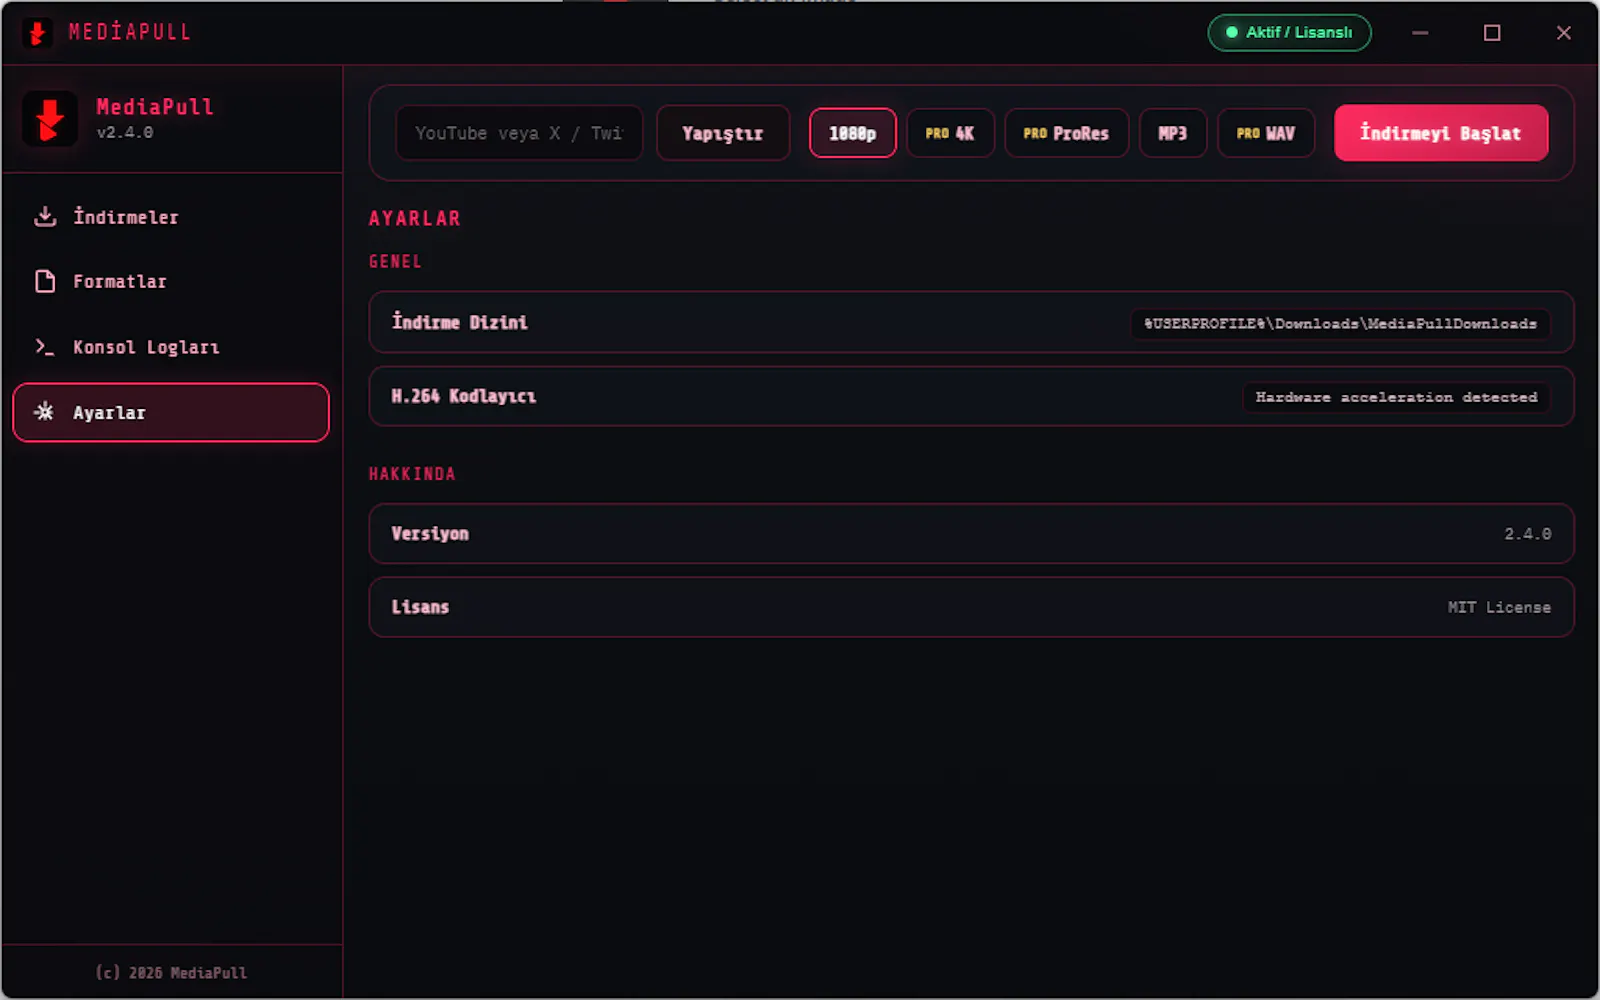This screenshot has width=1600, height=1000.
Task: Minimize the MediaPull window
Action: [1420, 33]
